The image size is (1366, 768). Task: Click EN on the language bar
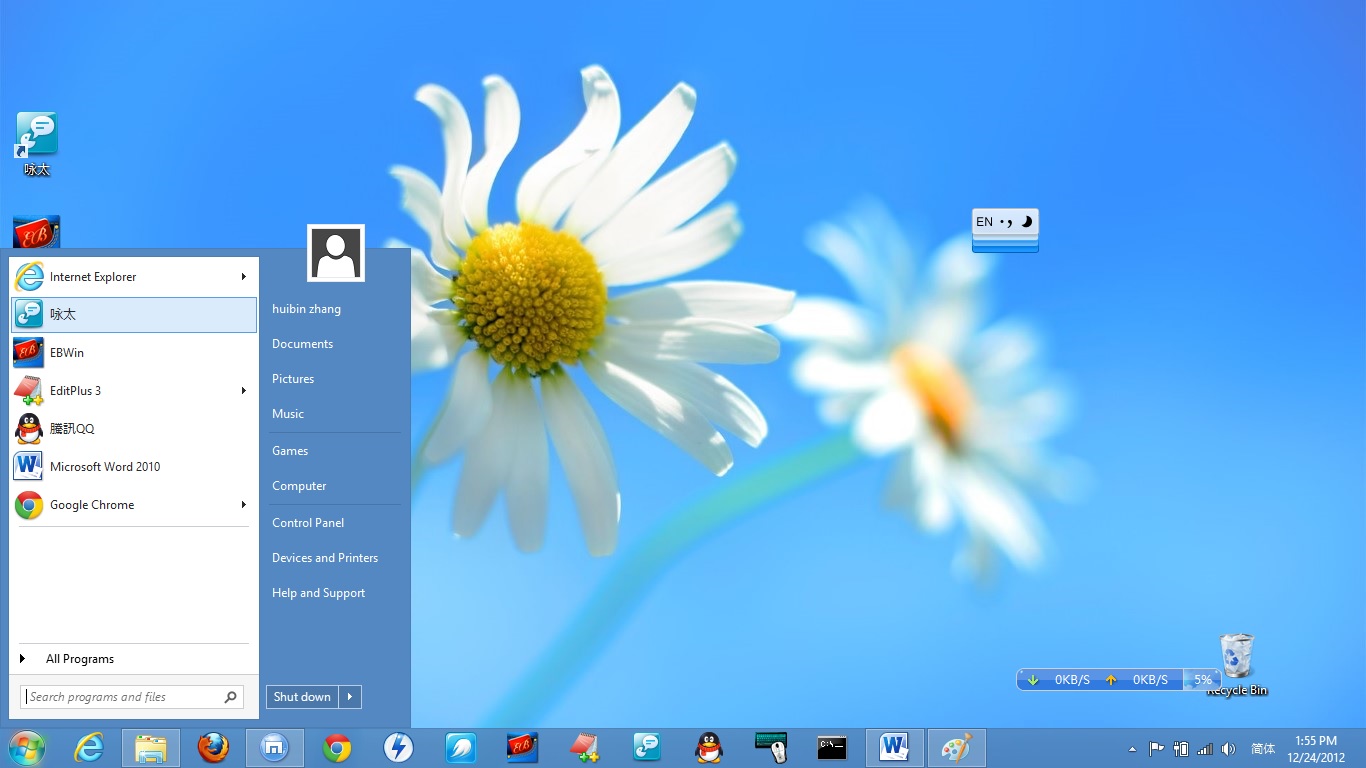pyautogui.click(x=984, y=222)
